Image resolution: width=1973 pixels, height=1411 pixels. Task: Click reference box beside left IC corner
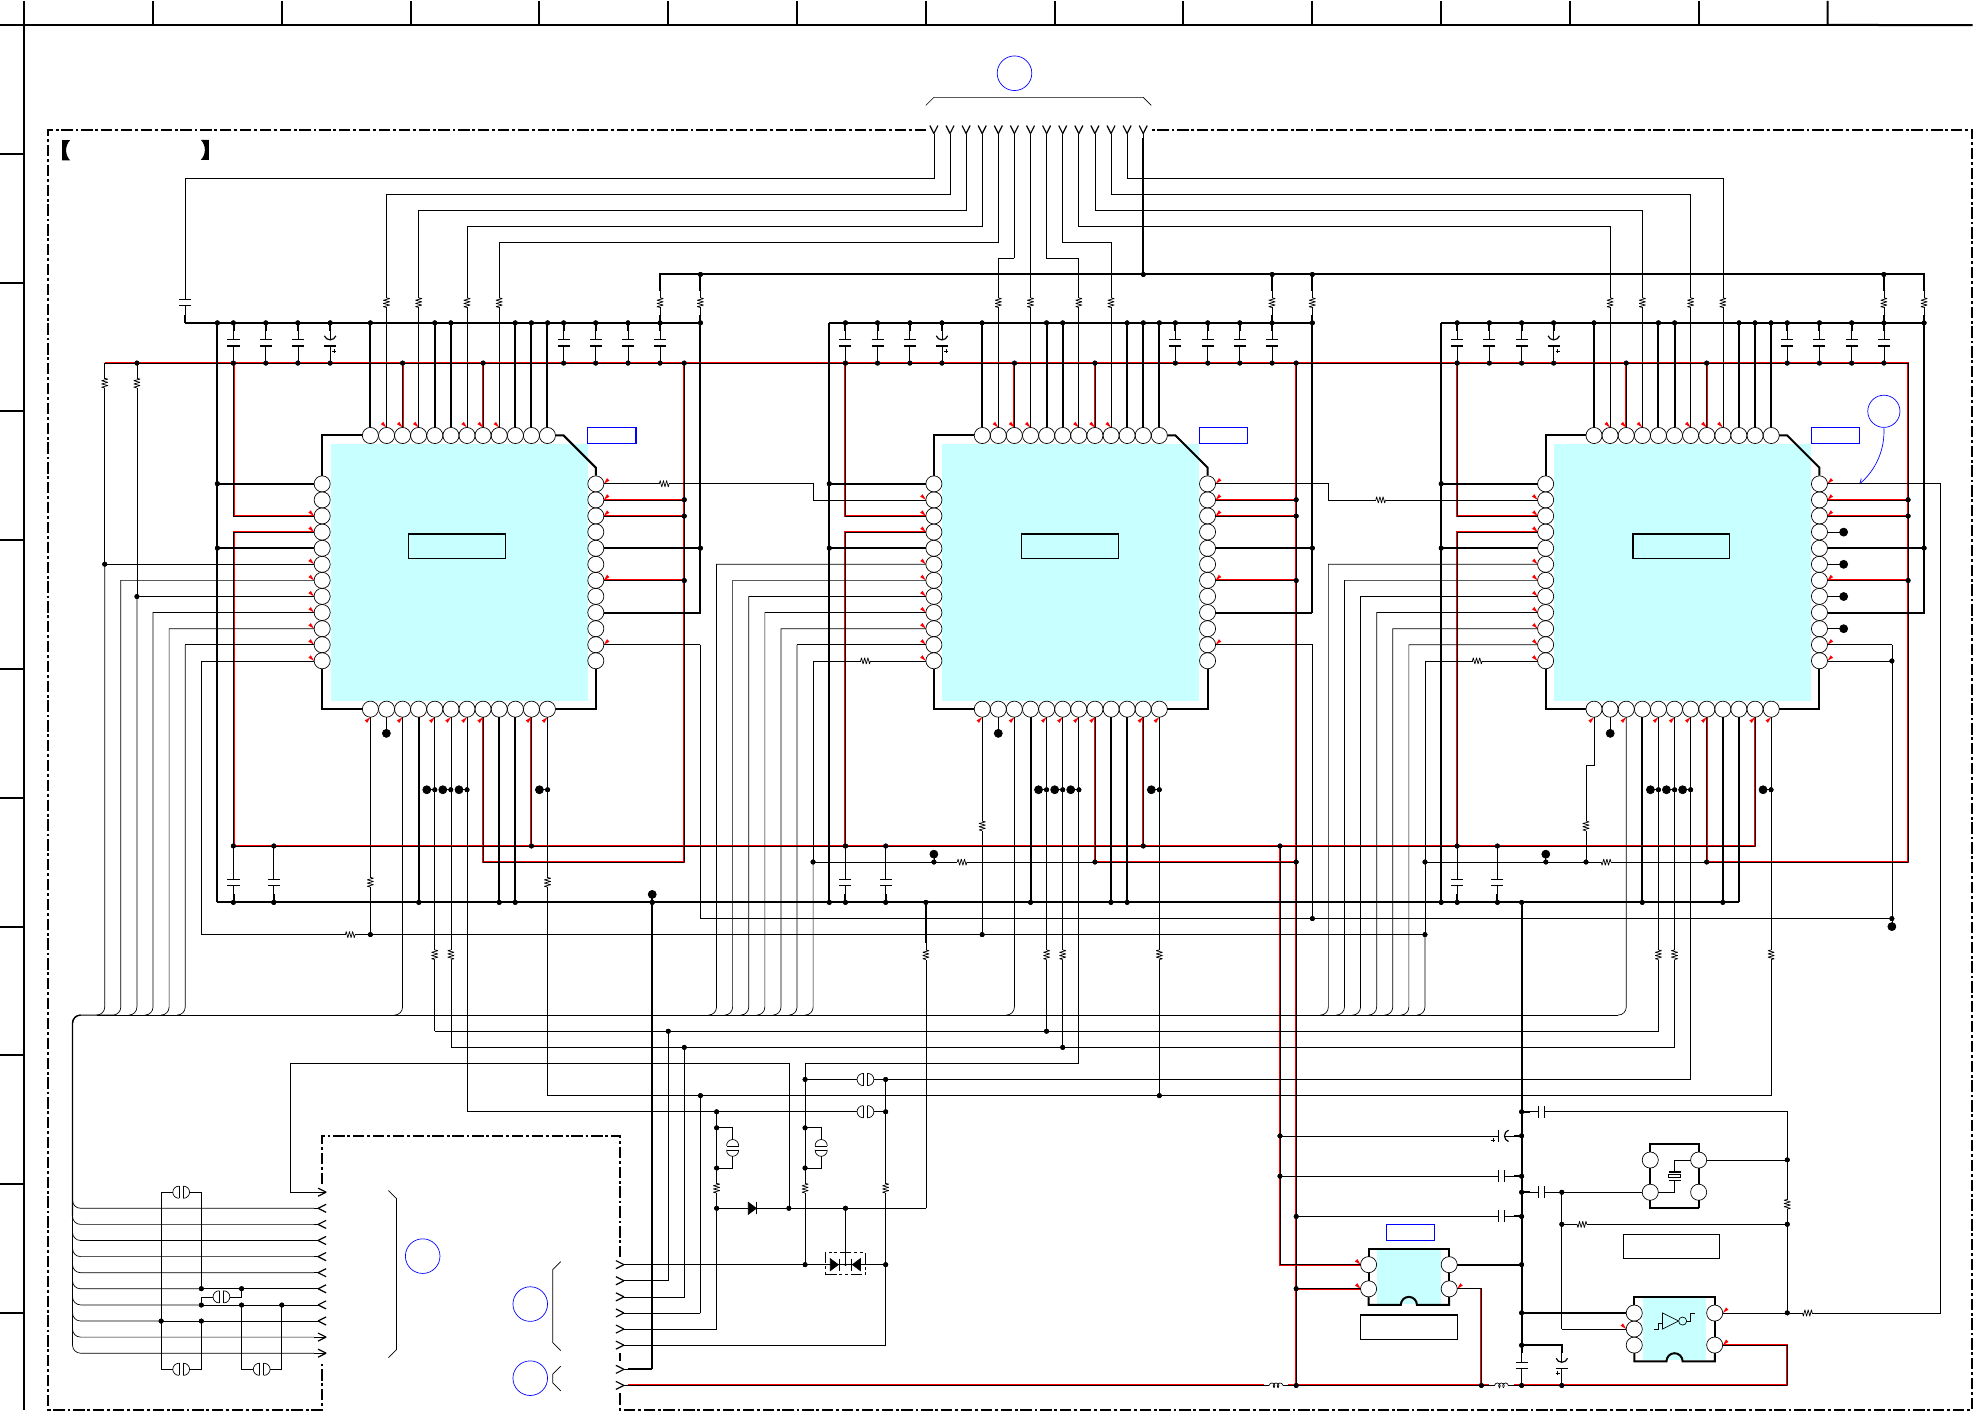(x=611, y=435)
